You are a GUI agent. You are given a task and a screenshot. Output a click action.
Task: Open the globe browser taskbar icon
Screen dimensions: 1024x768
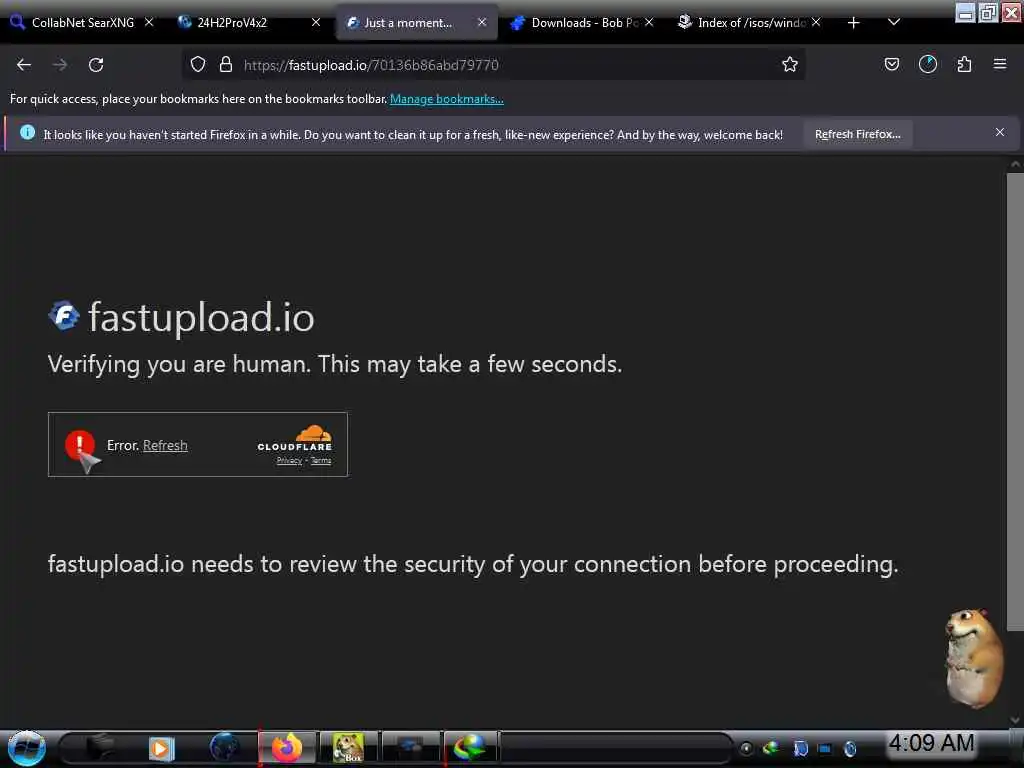coord(224,747)
